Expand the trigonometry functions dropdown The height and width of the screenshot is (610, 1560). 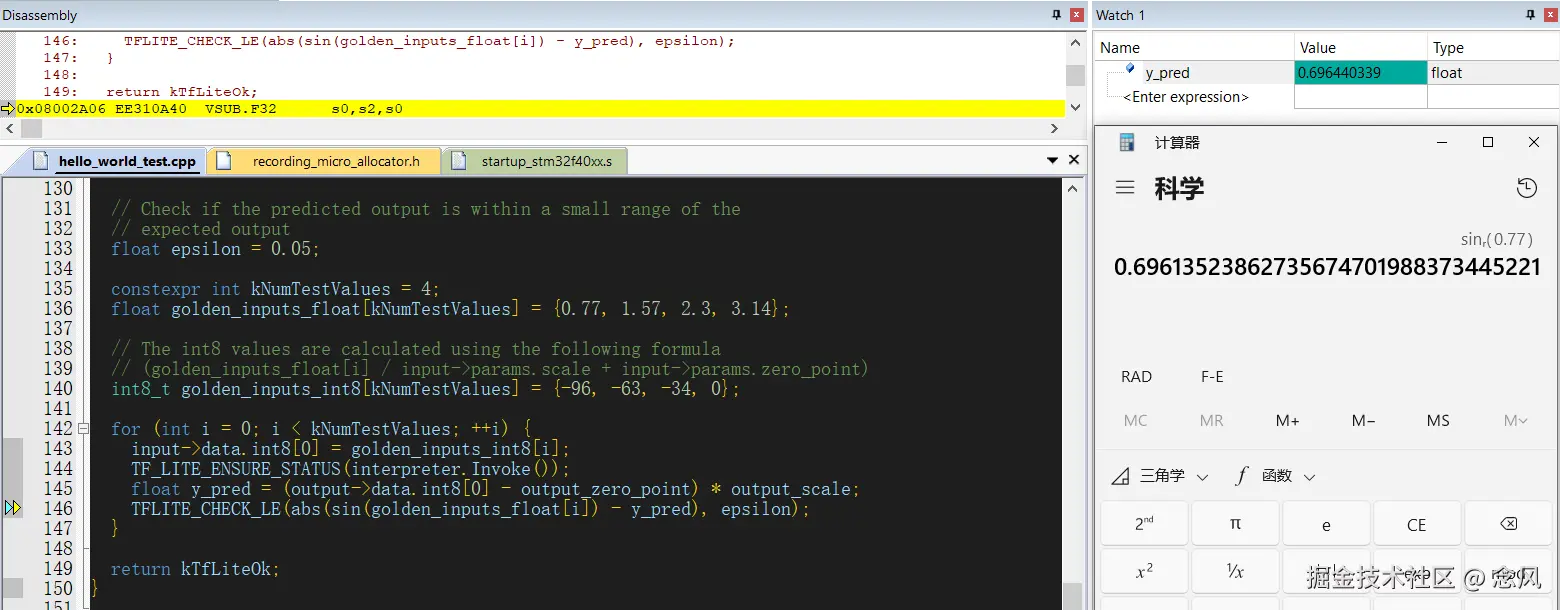click(1162, 476)
